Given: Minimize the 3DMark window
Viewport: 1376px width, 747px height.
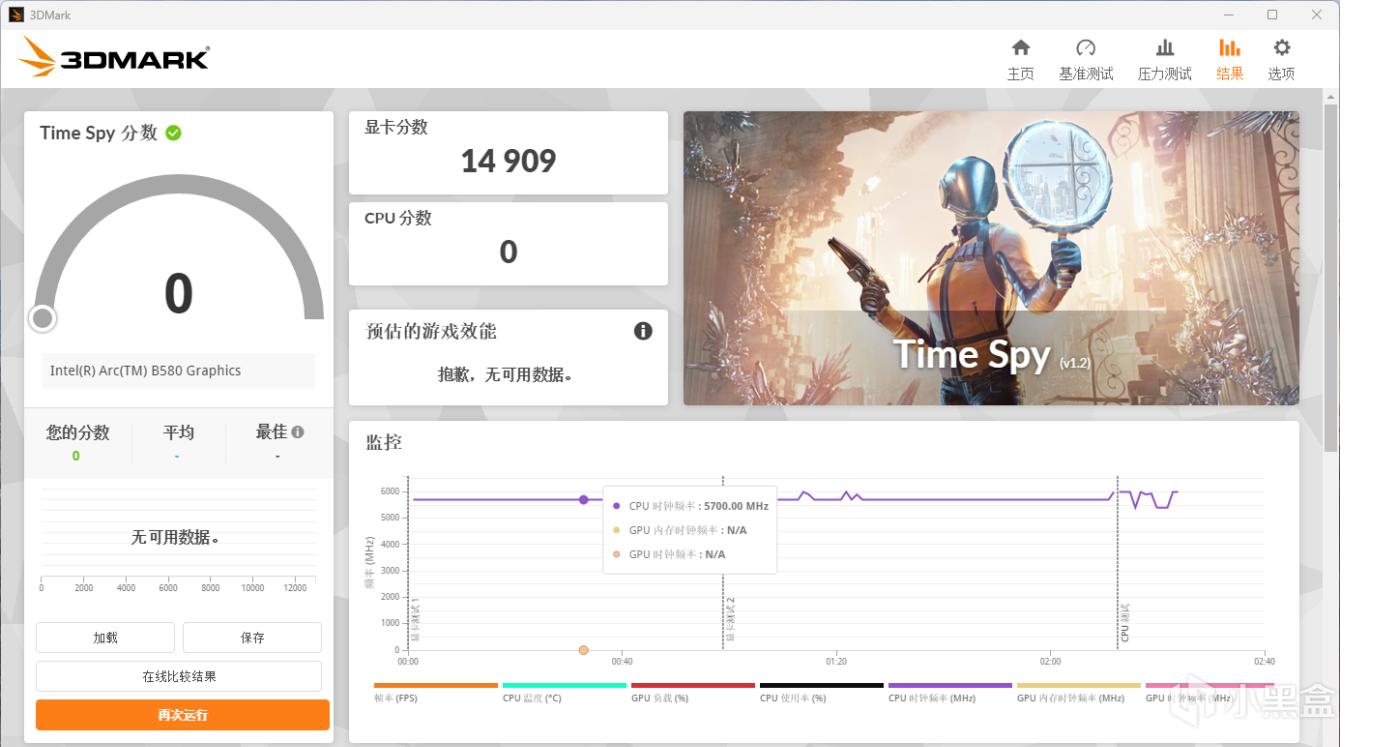Looking at the screenshot, I should (1229, 15).
